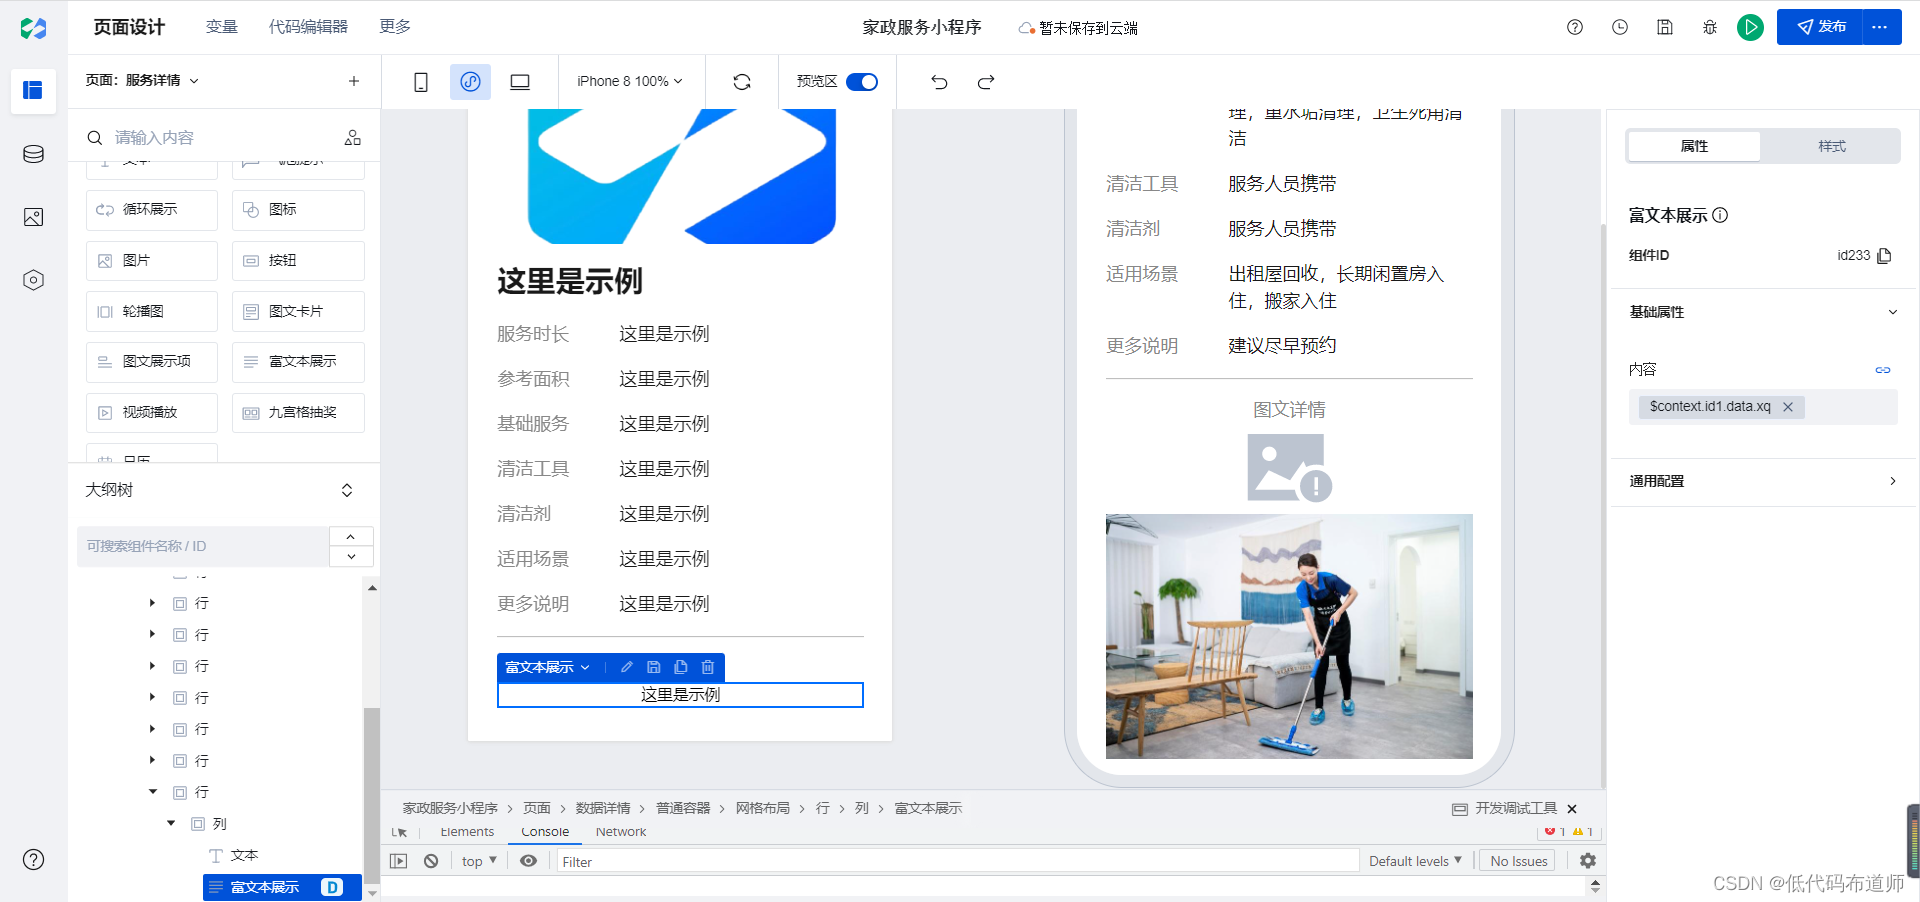Open the debug bug icon

point(1710,27)
